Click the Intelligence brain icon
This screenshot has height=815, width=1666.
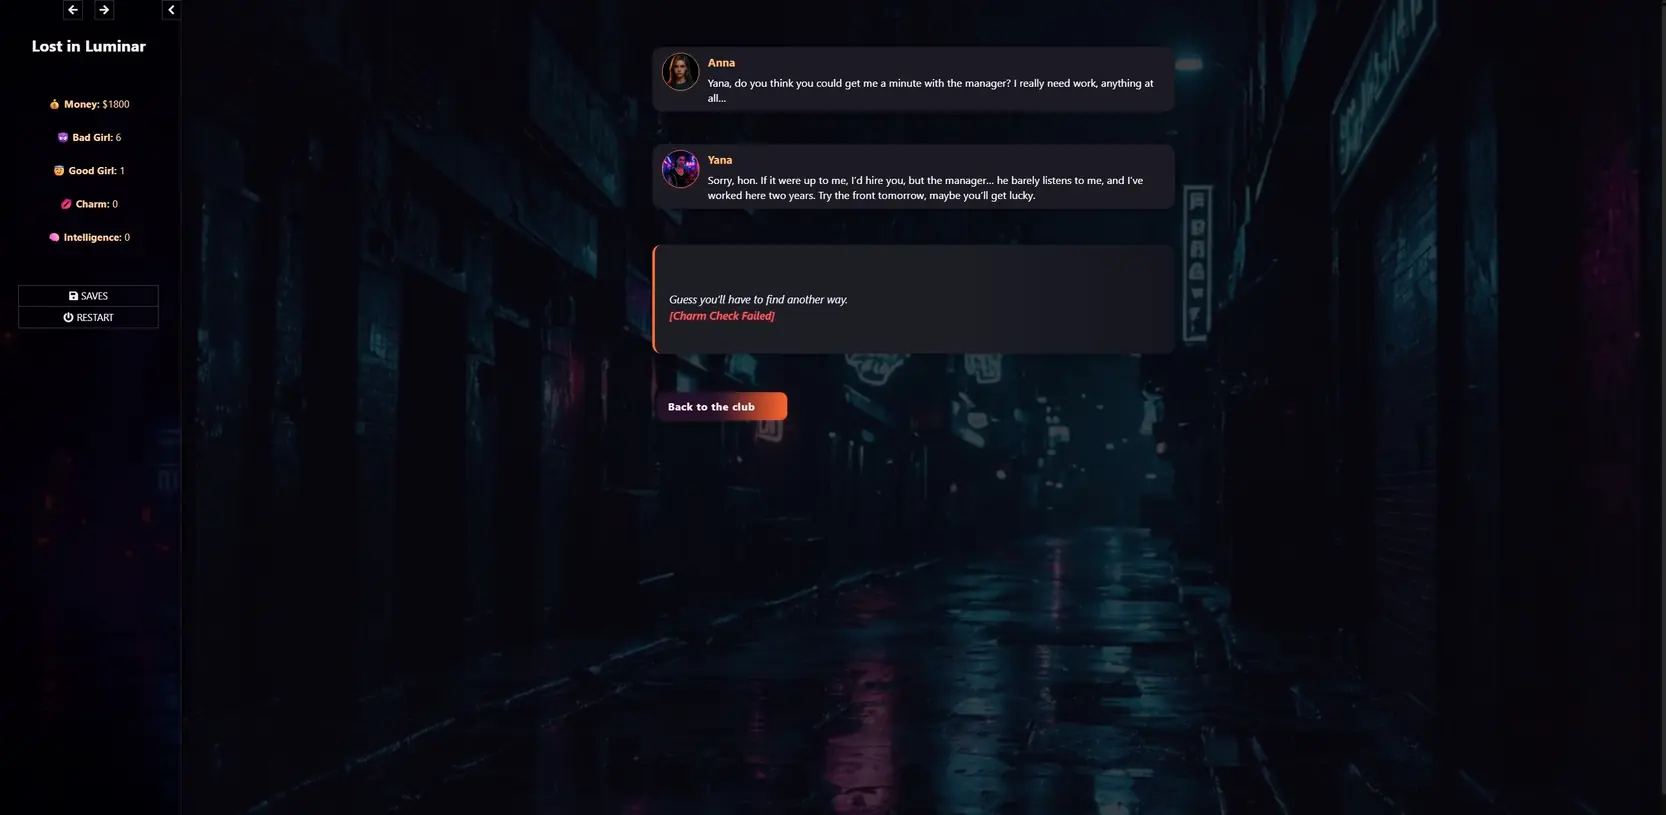(x=54, y=238)
